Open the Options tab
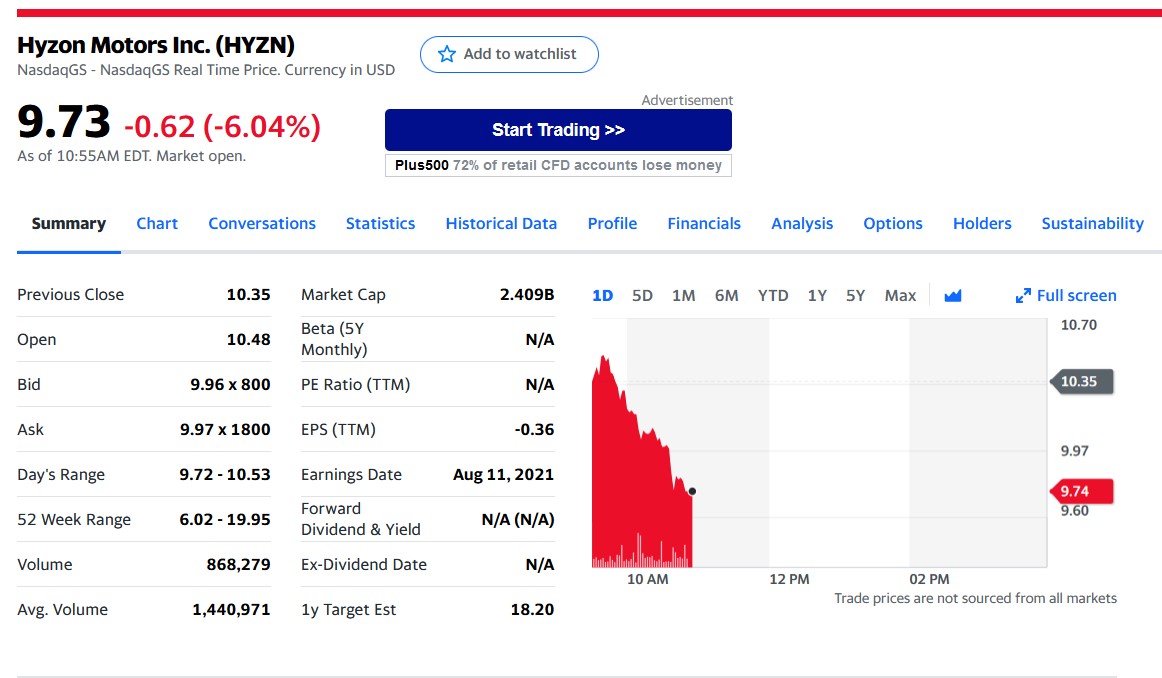Viewport: 1162px width, 678px height. pos(893,223)
